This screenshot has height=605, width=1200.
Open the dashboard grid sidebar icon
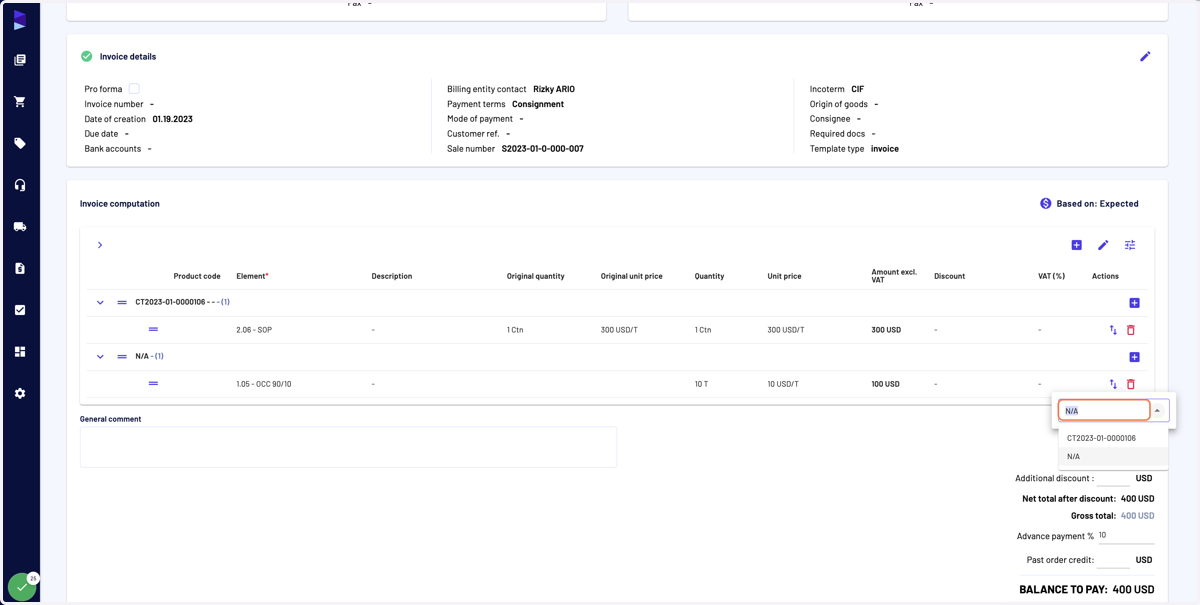coord(20,352)
